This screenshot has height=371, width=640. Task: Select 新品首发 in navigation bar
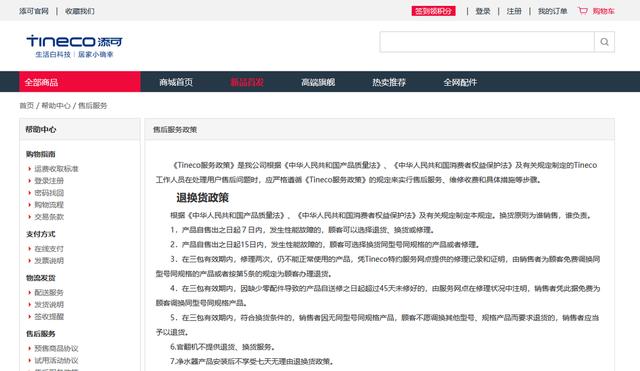[247, 82]
